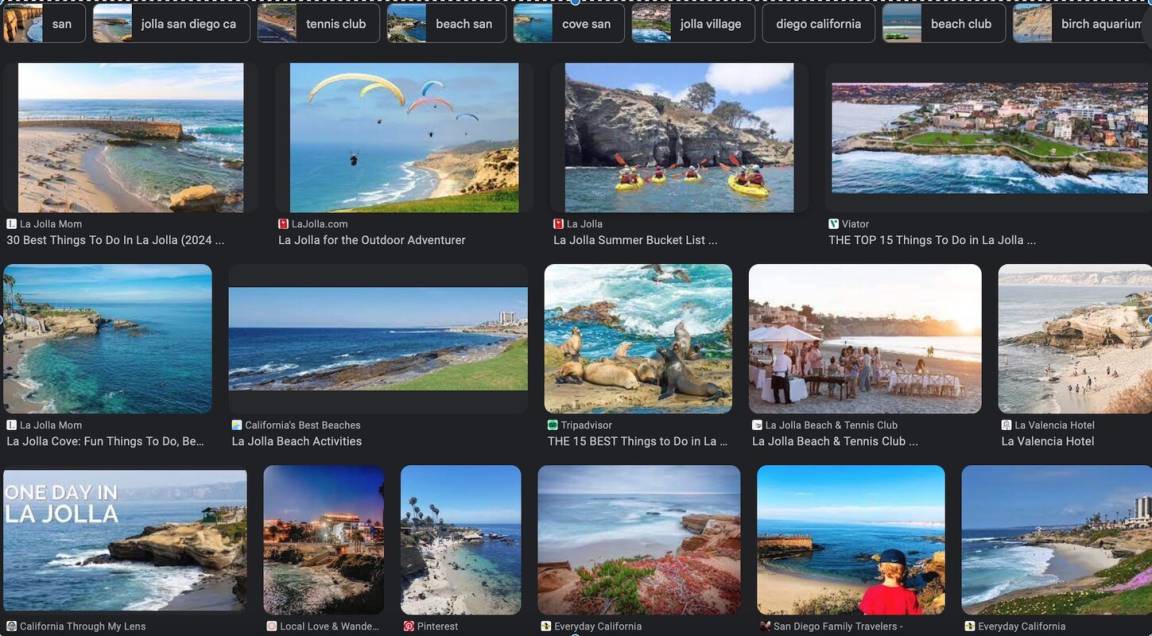Open "THE TOP 15 Things To Do" Viator link
This screenshot has width=1152, height=636.
tap(932, 240)
